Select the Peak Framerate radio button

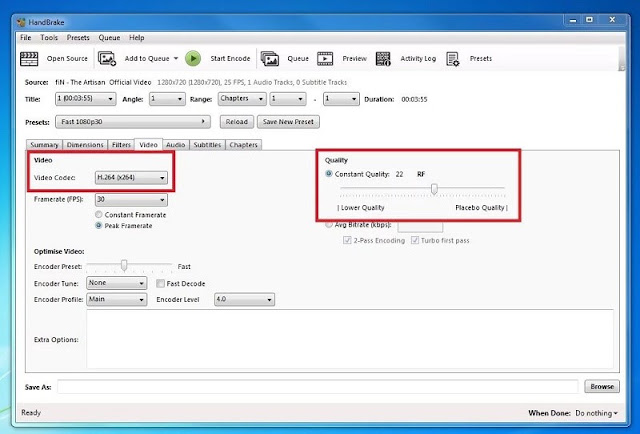tap(98, 225)
